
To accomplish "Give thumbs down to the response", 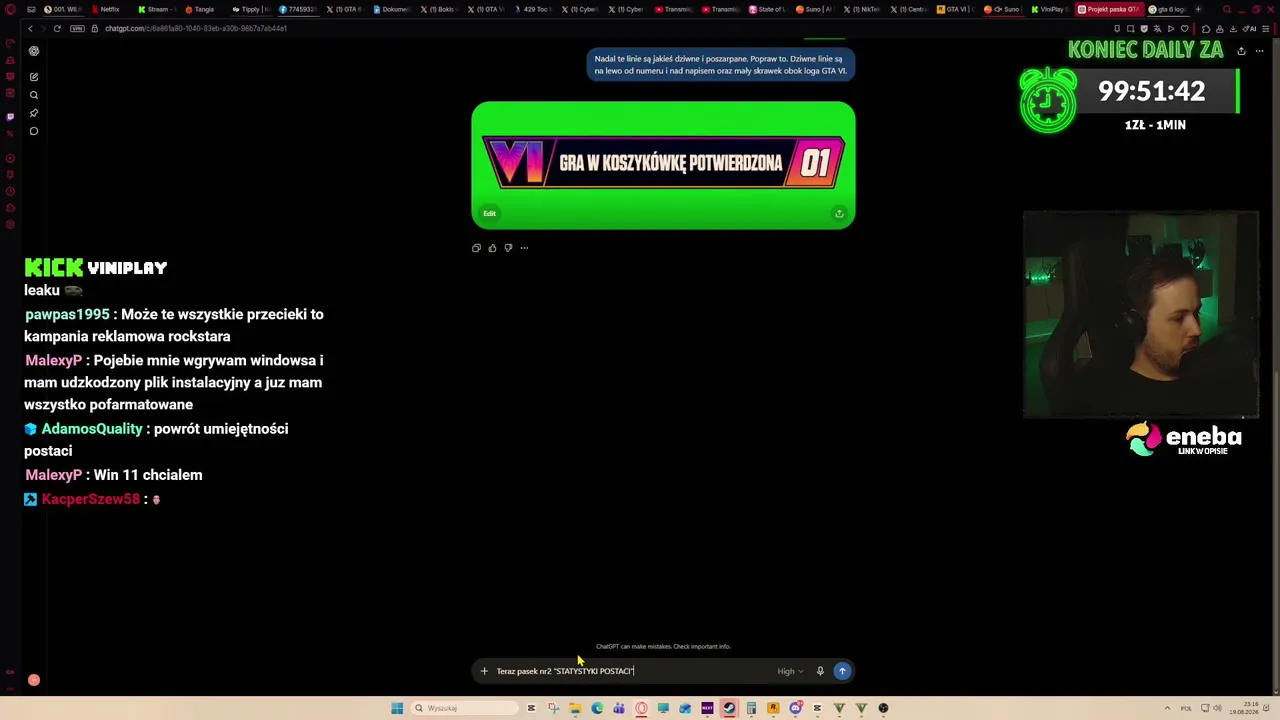I will (x=508, y=248).
